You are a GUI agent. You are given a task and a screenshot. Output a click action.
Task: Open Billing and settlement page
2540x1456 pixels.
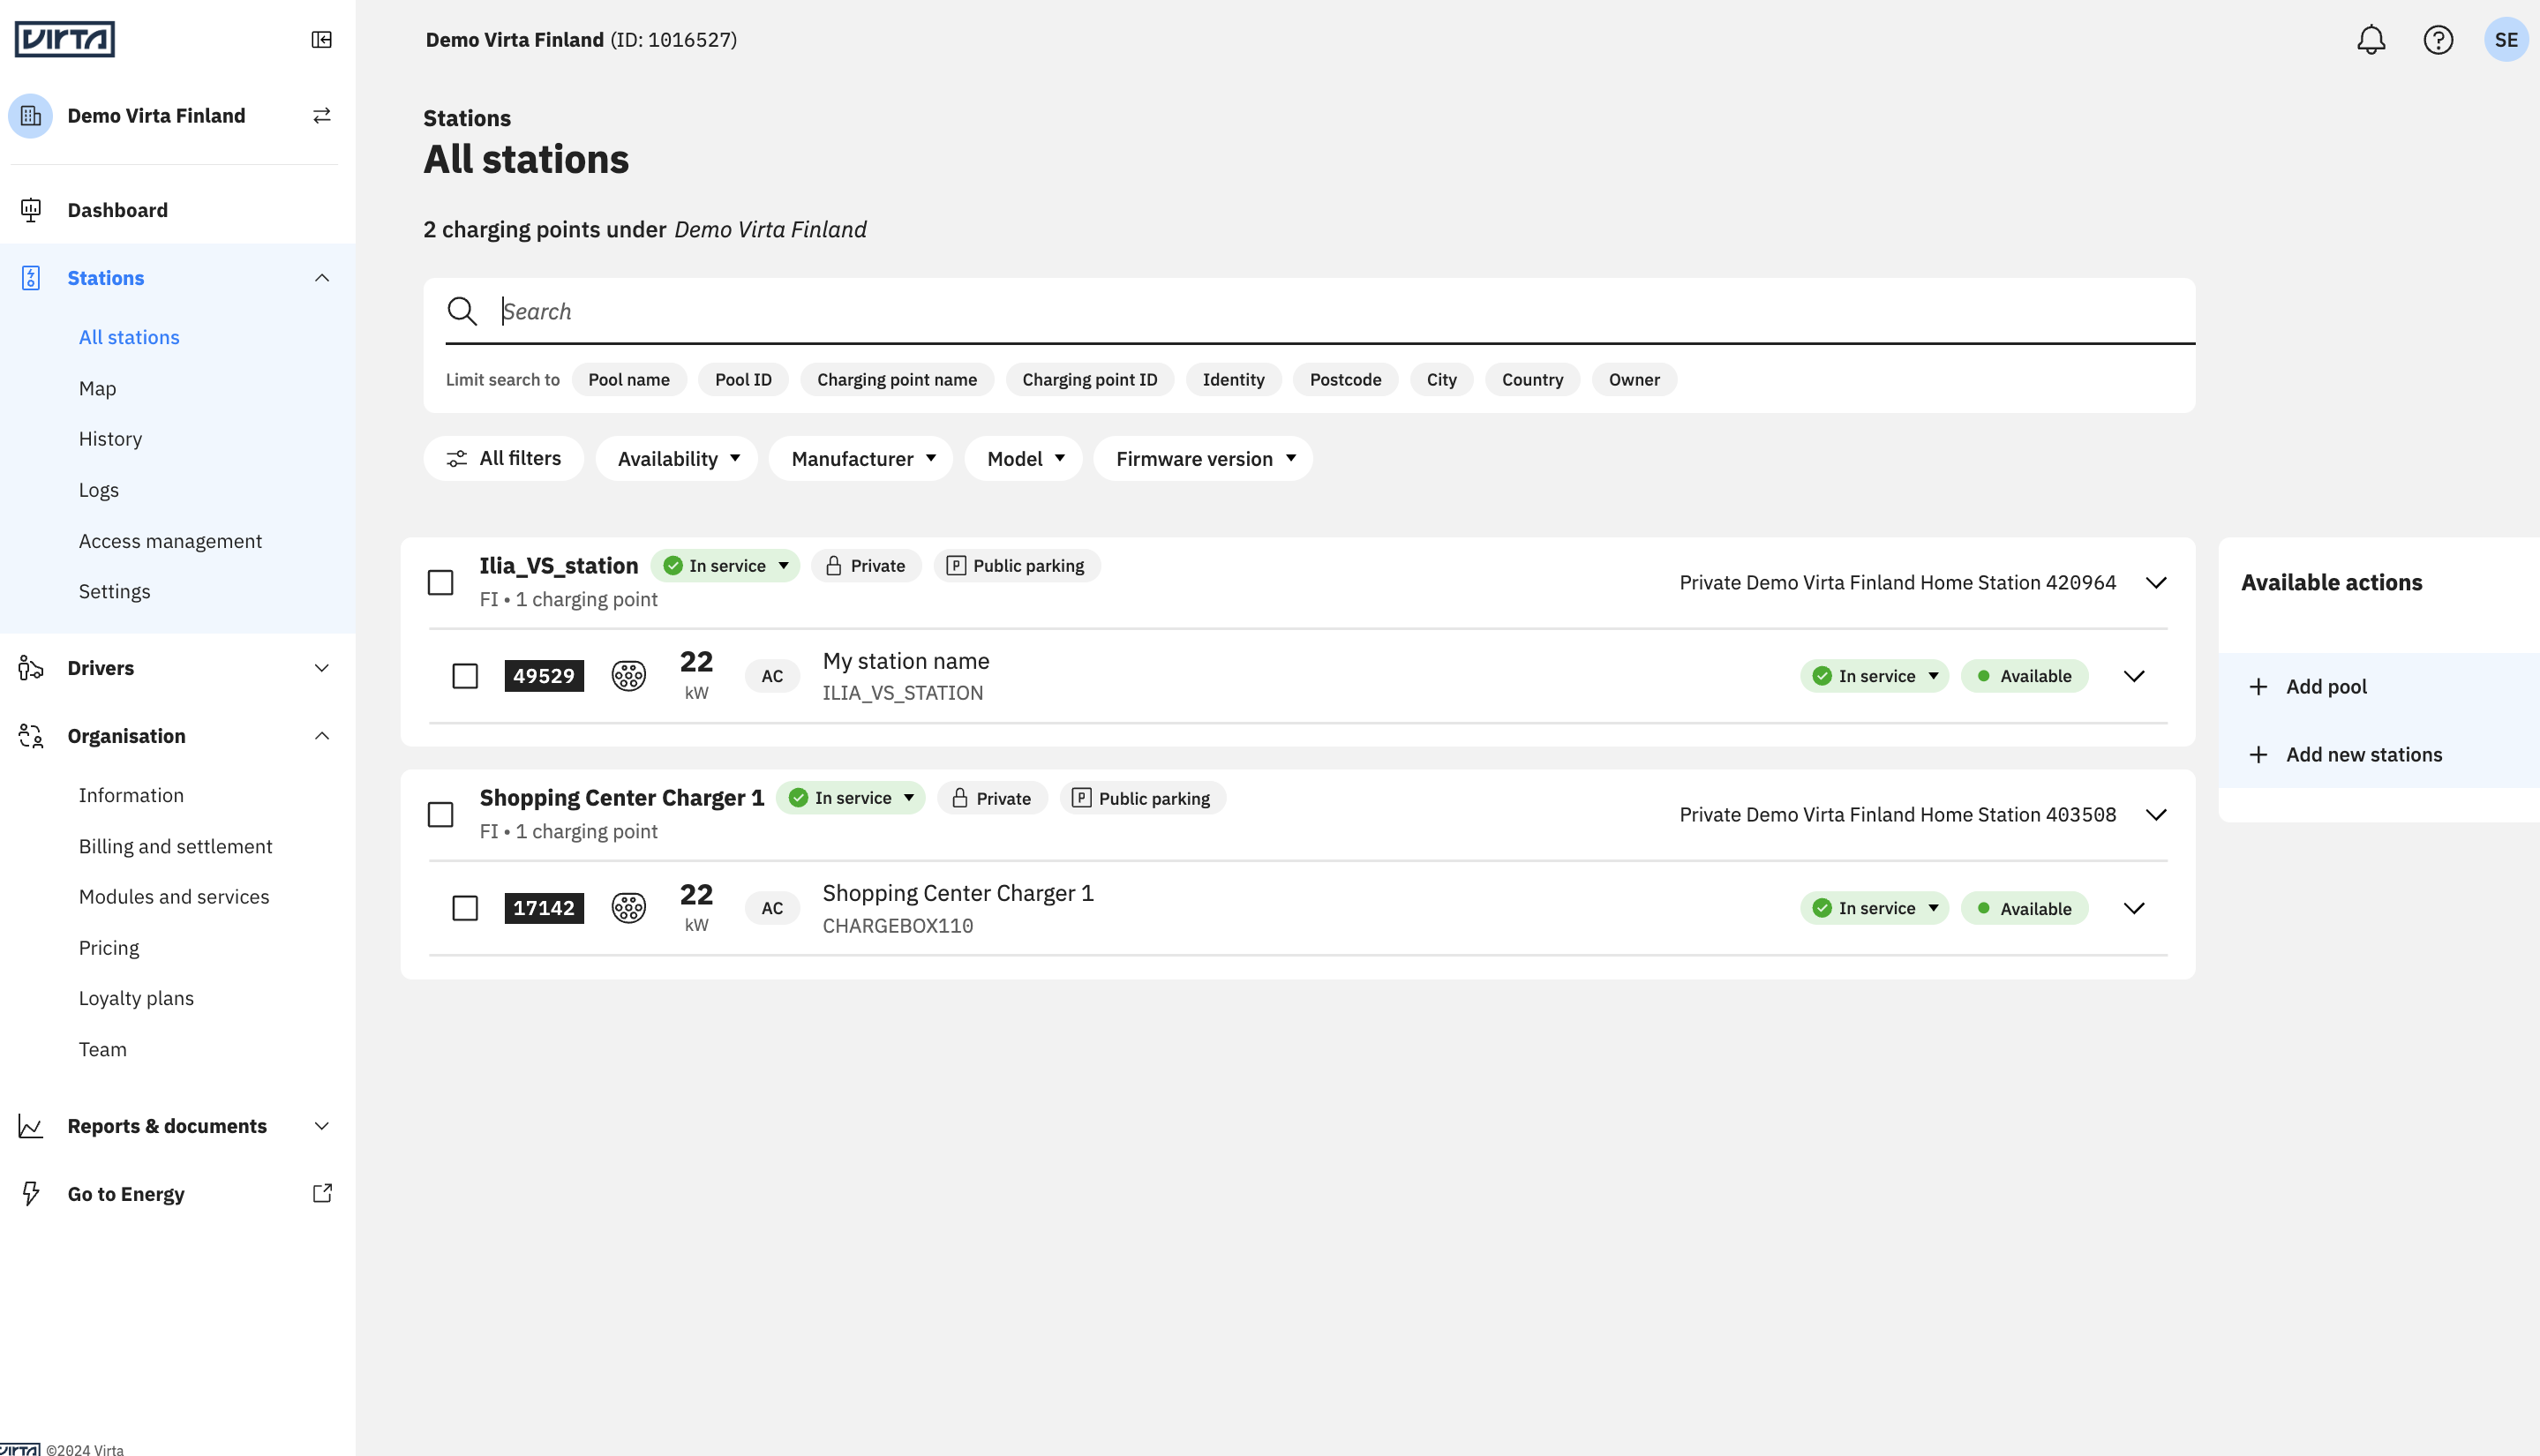pos(176,846)
